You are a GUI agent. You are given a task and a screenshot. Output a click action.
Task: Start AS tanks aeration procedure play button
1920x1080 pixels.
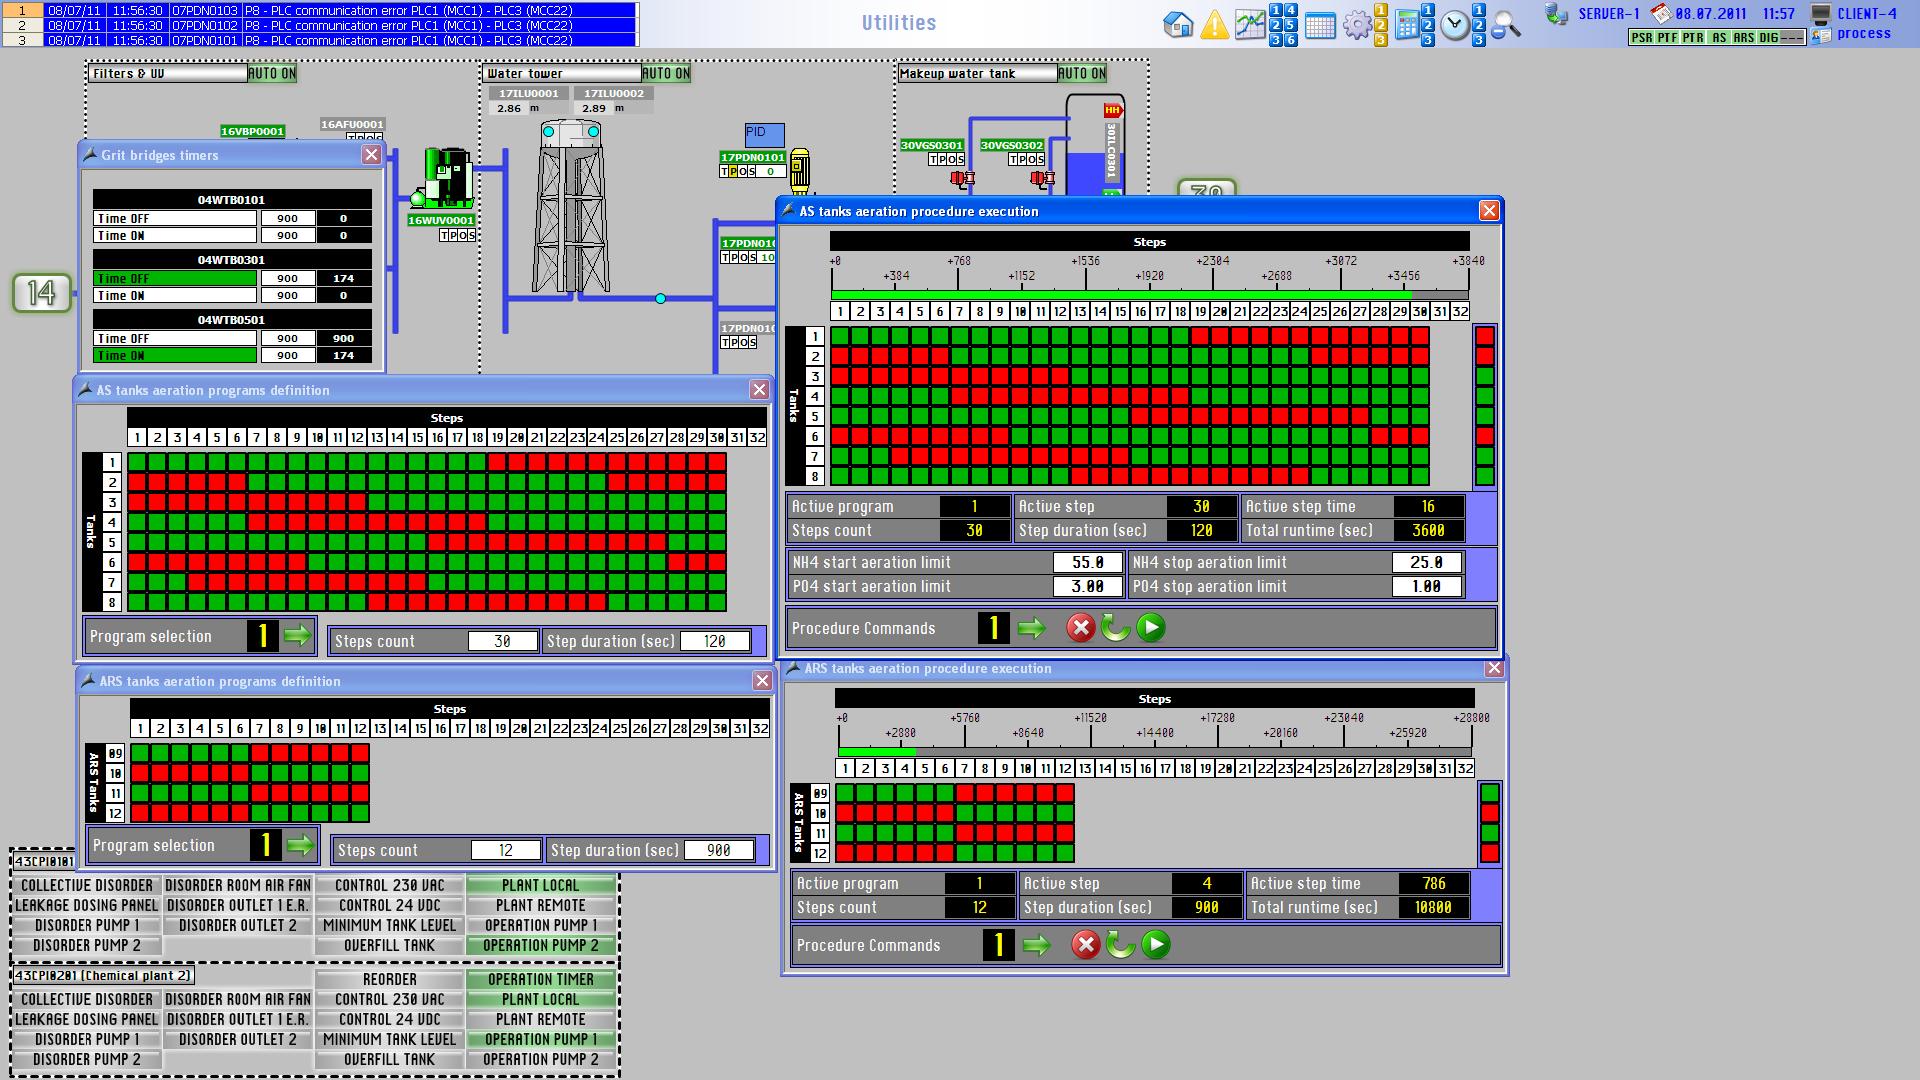click(1151, 628)
